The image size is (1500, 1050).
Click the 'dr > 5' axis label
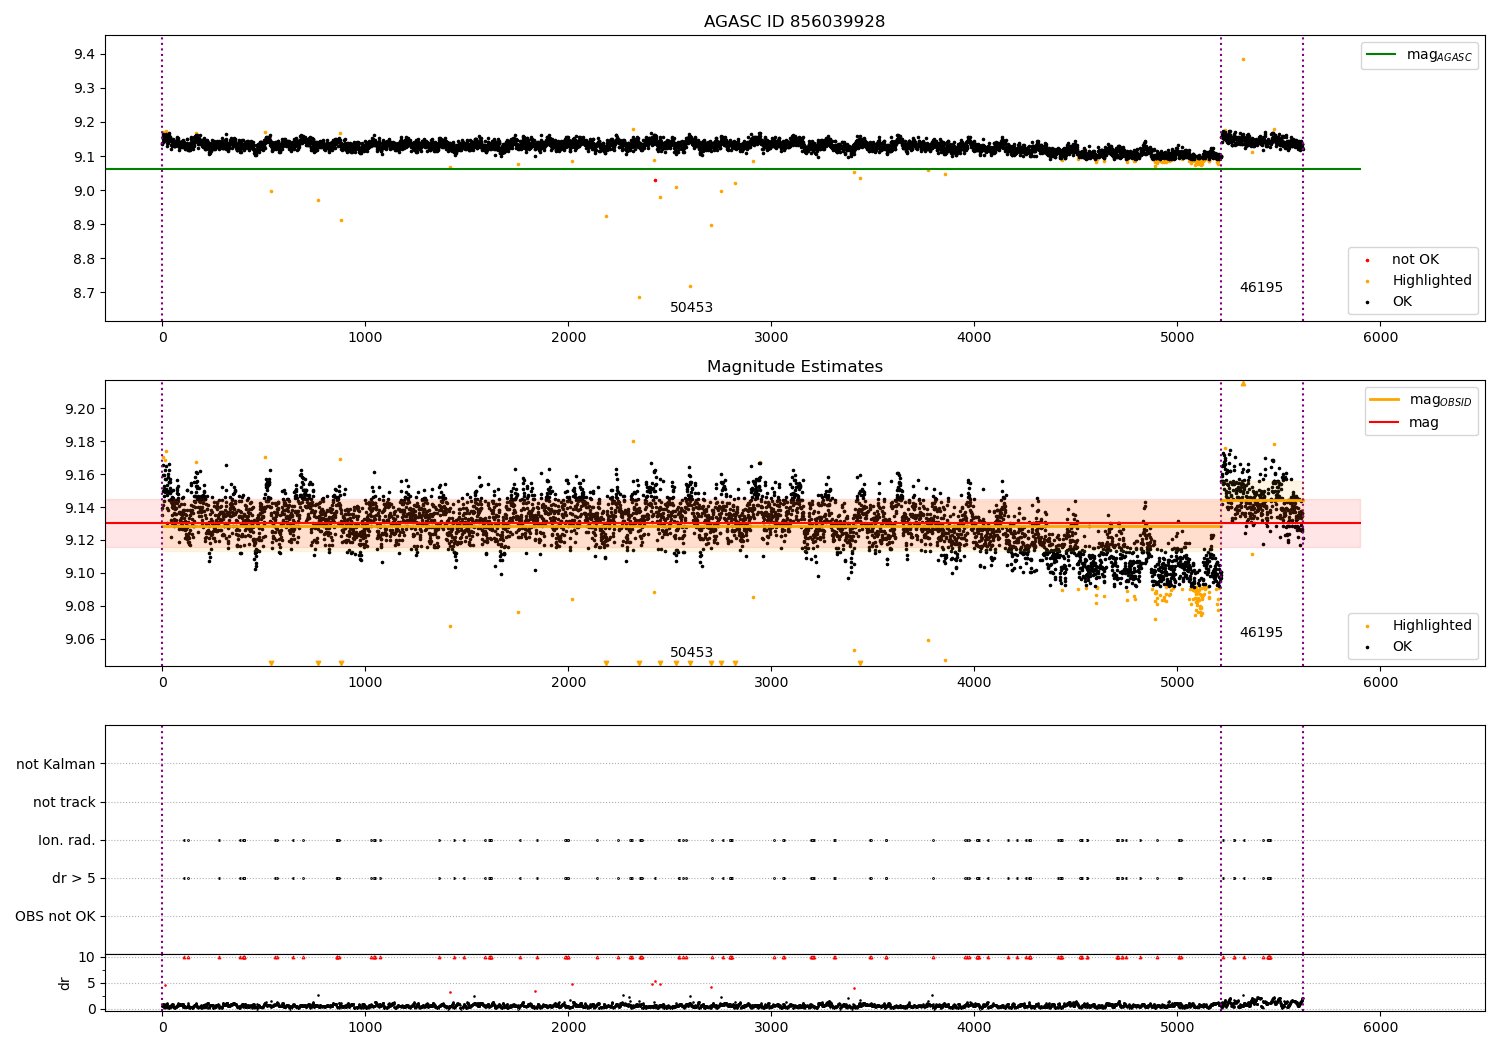[x=74, y=879]
